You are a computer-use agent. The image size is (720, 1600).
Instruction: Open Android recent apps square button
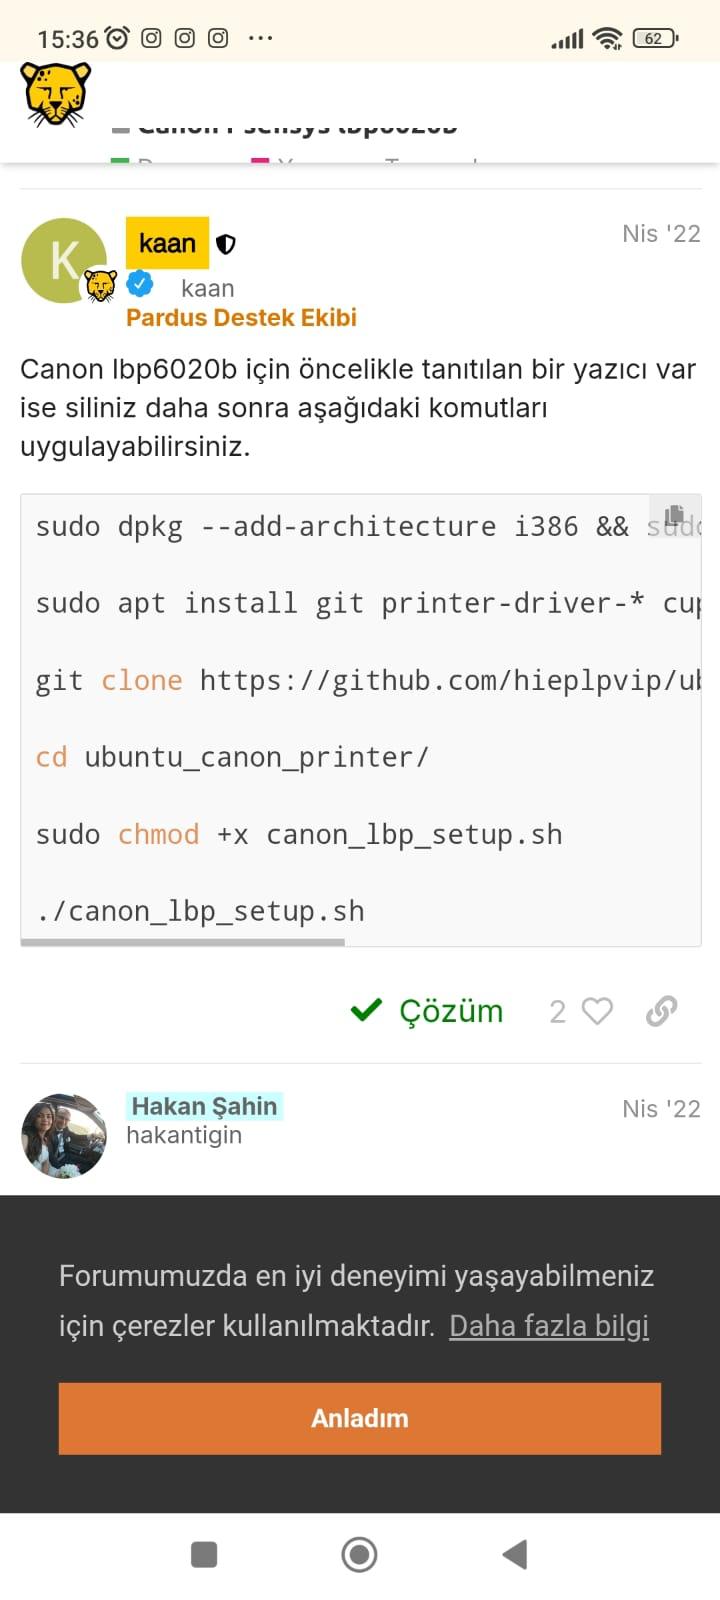[204, 1554]
